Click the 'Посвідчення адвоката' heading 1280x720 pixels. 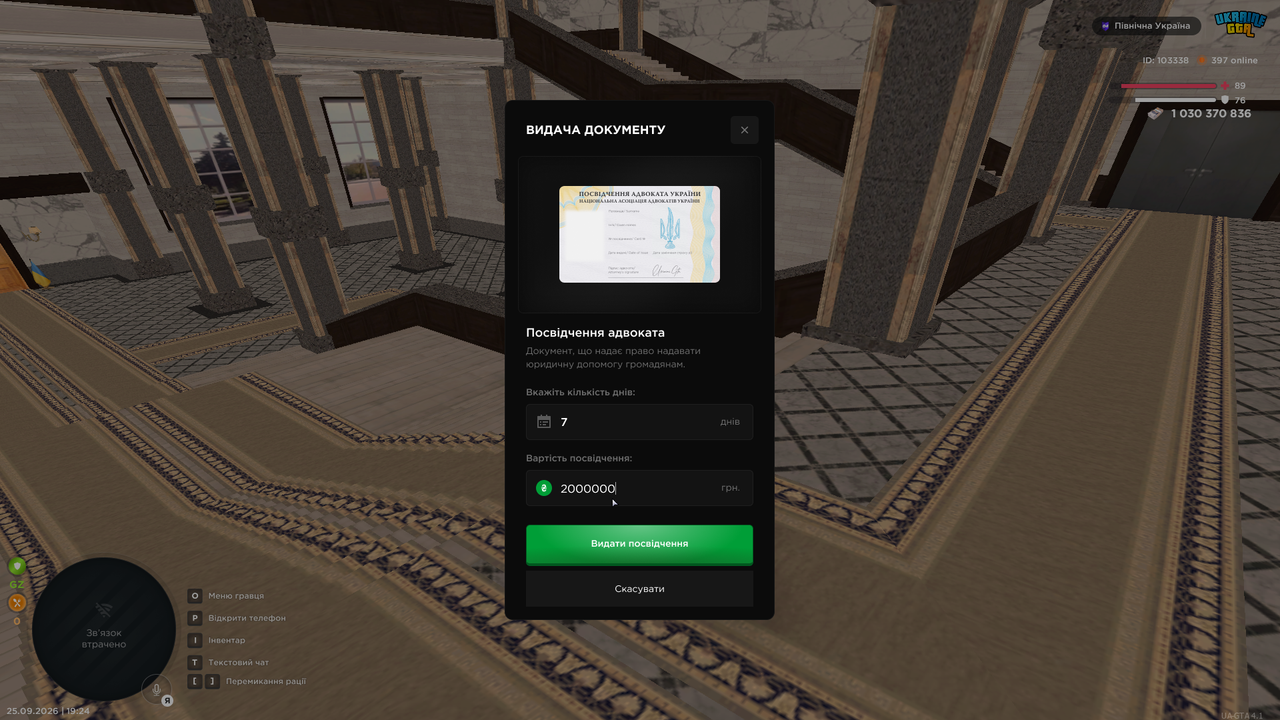[595, 333]
